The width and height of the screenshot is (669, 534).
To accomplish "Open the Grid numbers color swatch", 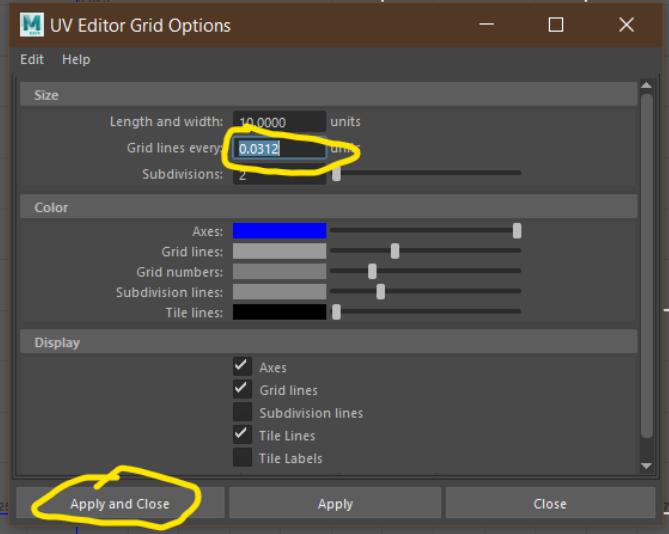I will click(279, 271).
